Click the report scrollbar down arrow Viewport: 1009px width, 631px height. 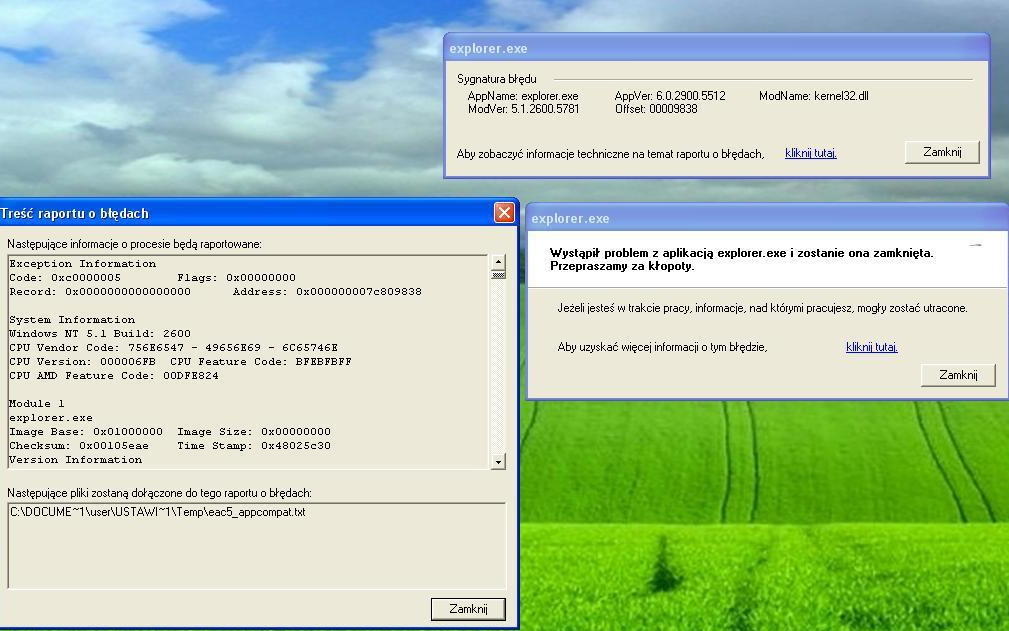pyautogui.click(x=498, y=462)
